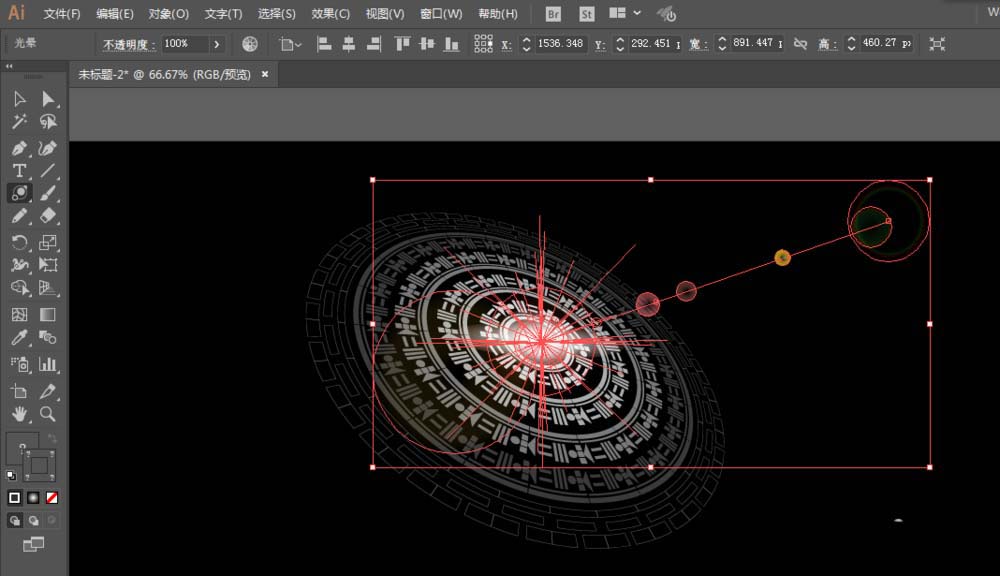The image size is (1000, 576).
Task: Step the height value arrows
Action: [x=851, y=43]
